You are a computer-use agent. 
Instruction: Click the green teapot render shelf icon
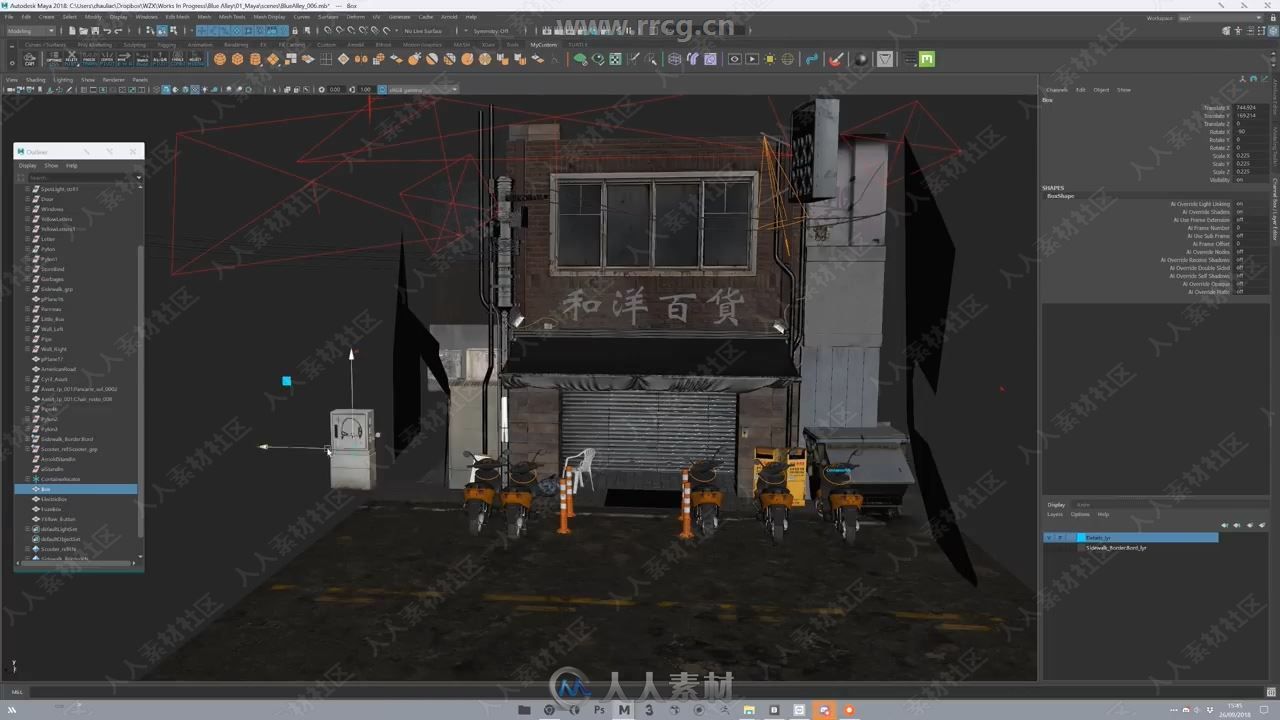point(580,59)
